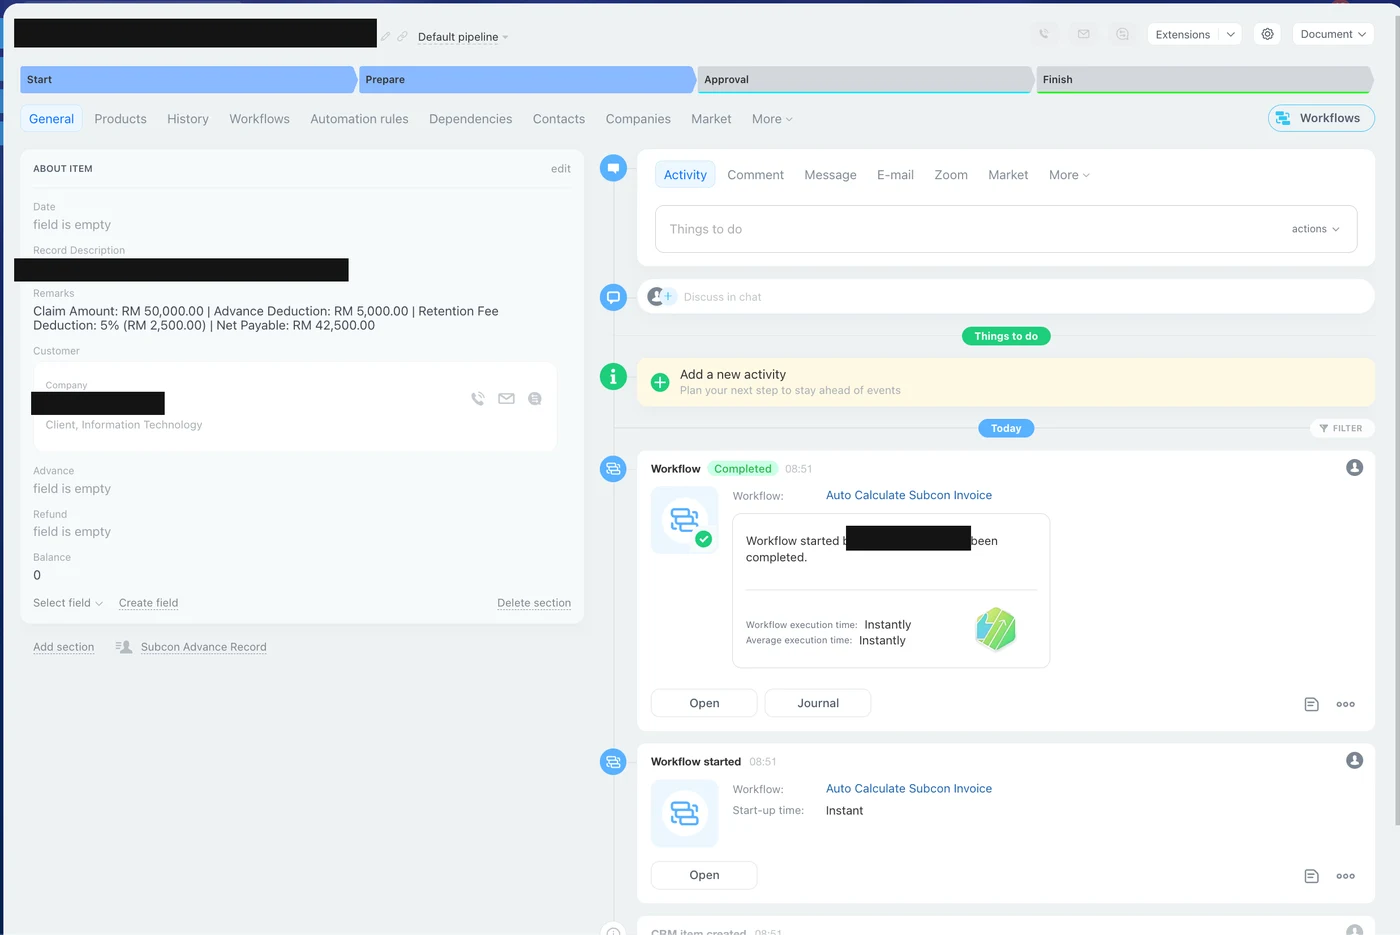
Task: Open the Extensions dropdown arrow
Action: pos(1231,34)
